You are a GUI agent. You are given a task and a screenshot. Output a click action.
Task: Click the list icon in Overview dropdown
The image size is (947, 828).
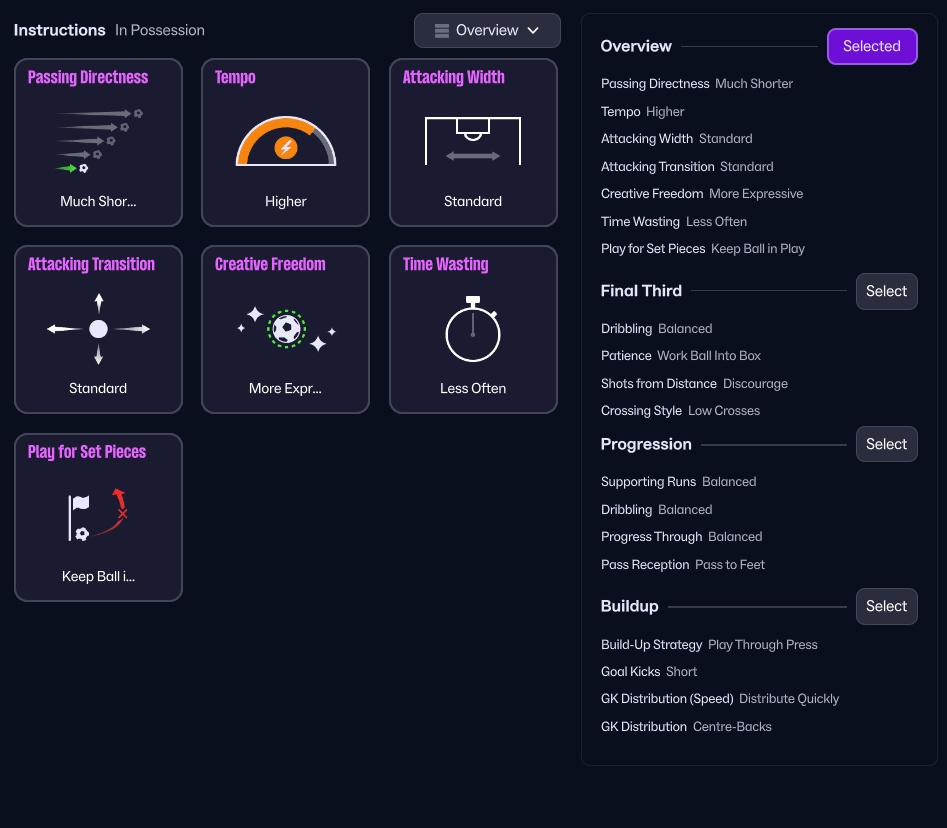441,31
